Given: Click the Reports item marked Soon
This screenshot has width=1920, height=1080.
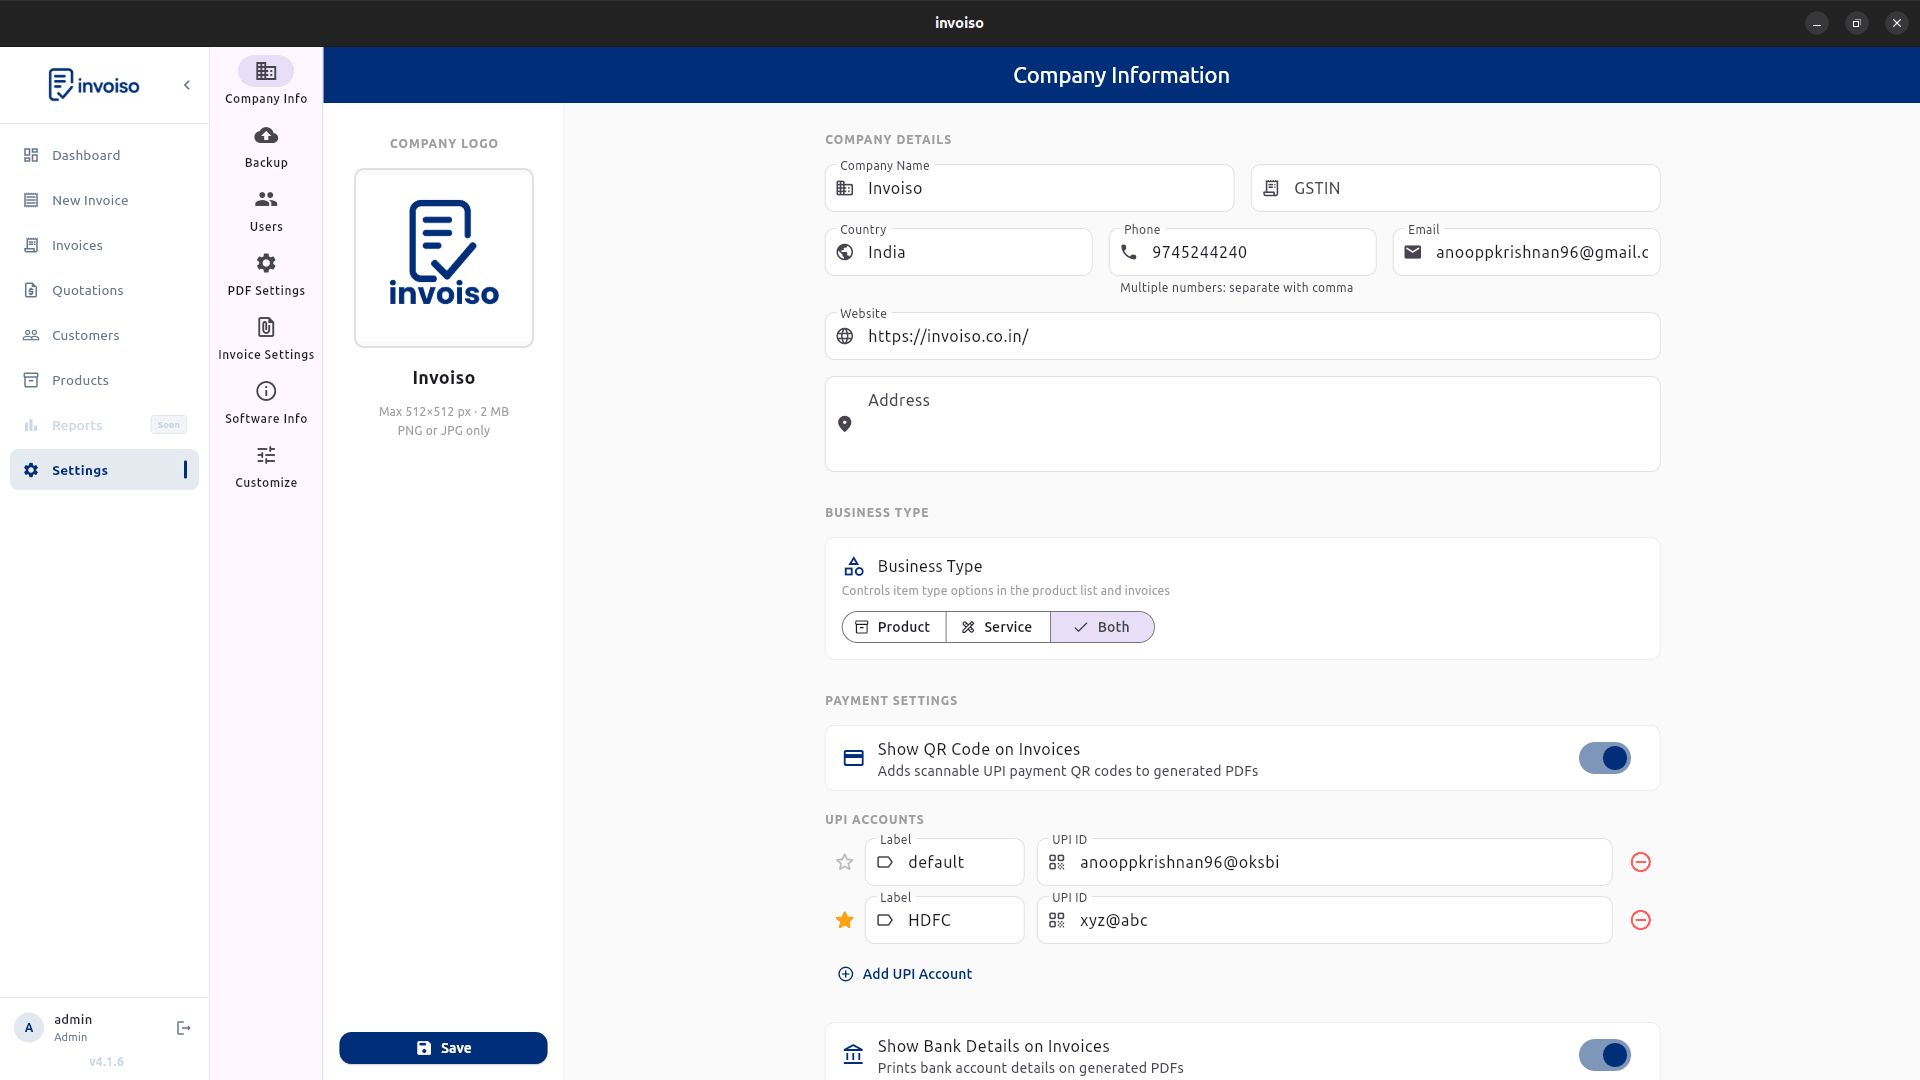Looking at the screenshot, I should pos(104,425).
